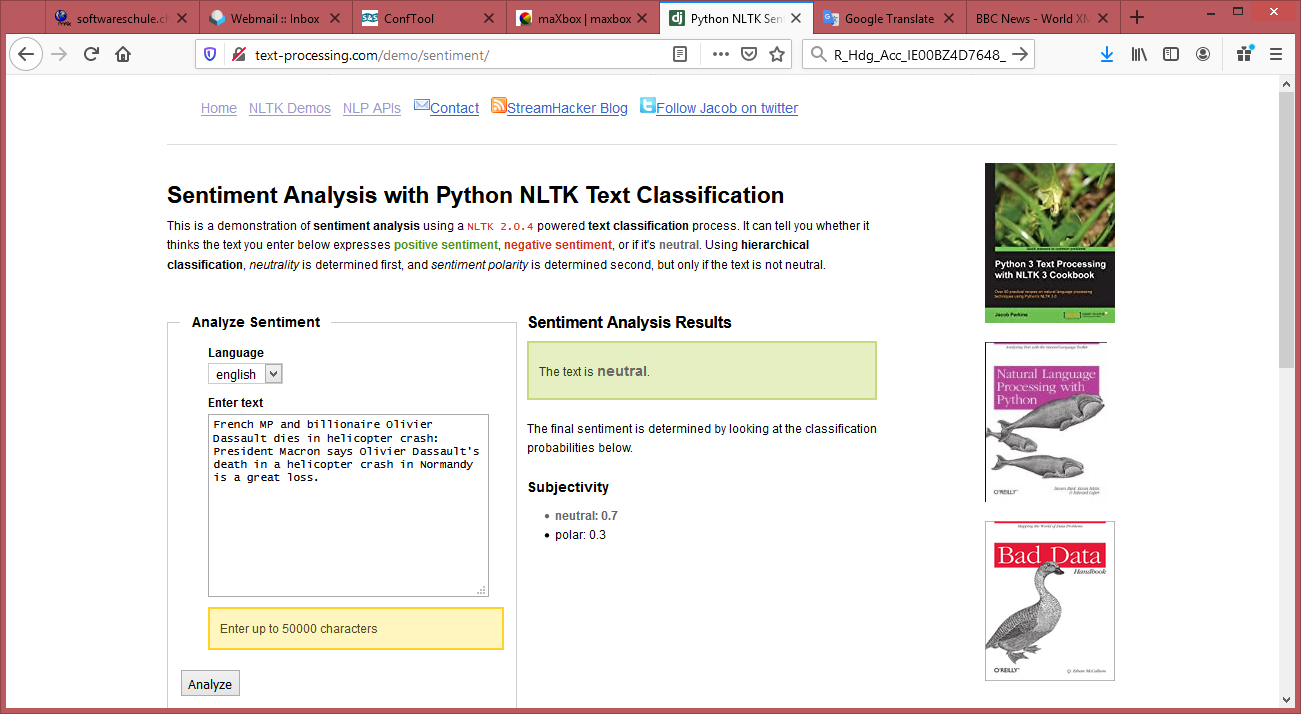Show the Library bookmarks and history
The width and height of the screenshot is (1301, 714).
[x=1139, y=55]
